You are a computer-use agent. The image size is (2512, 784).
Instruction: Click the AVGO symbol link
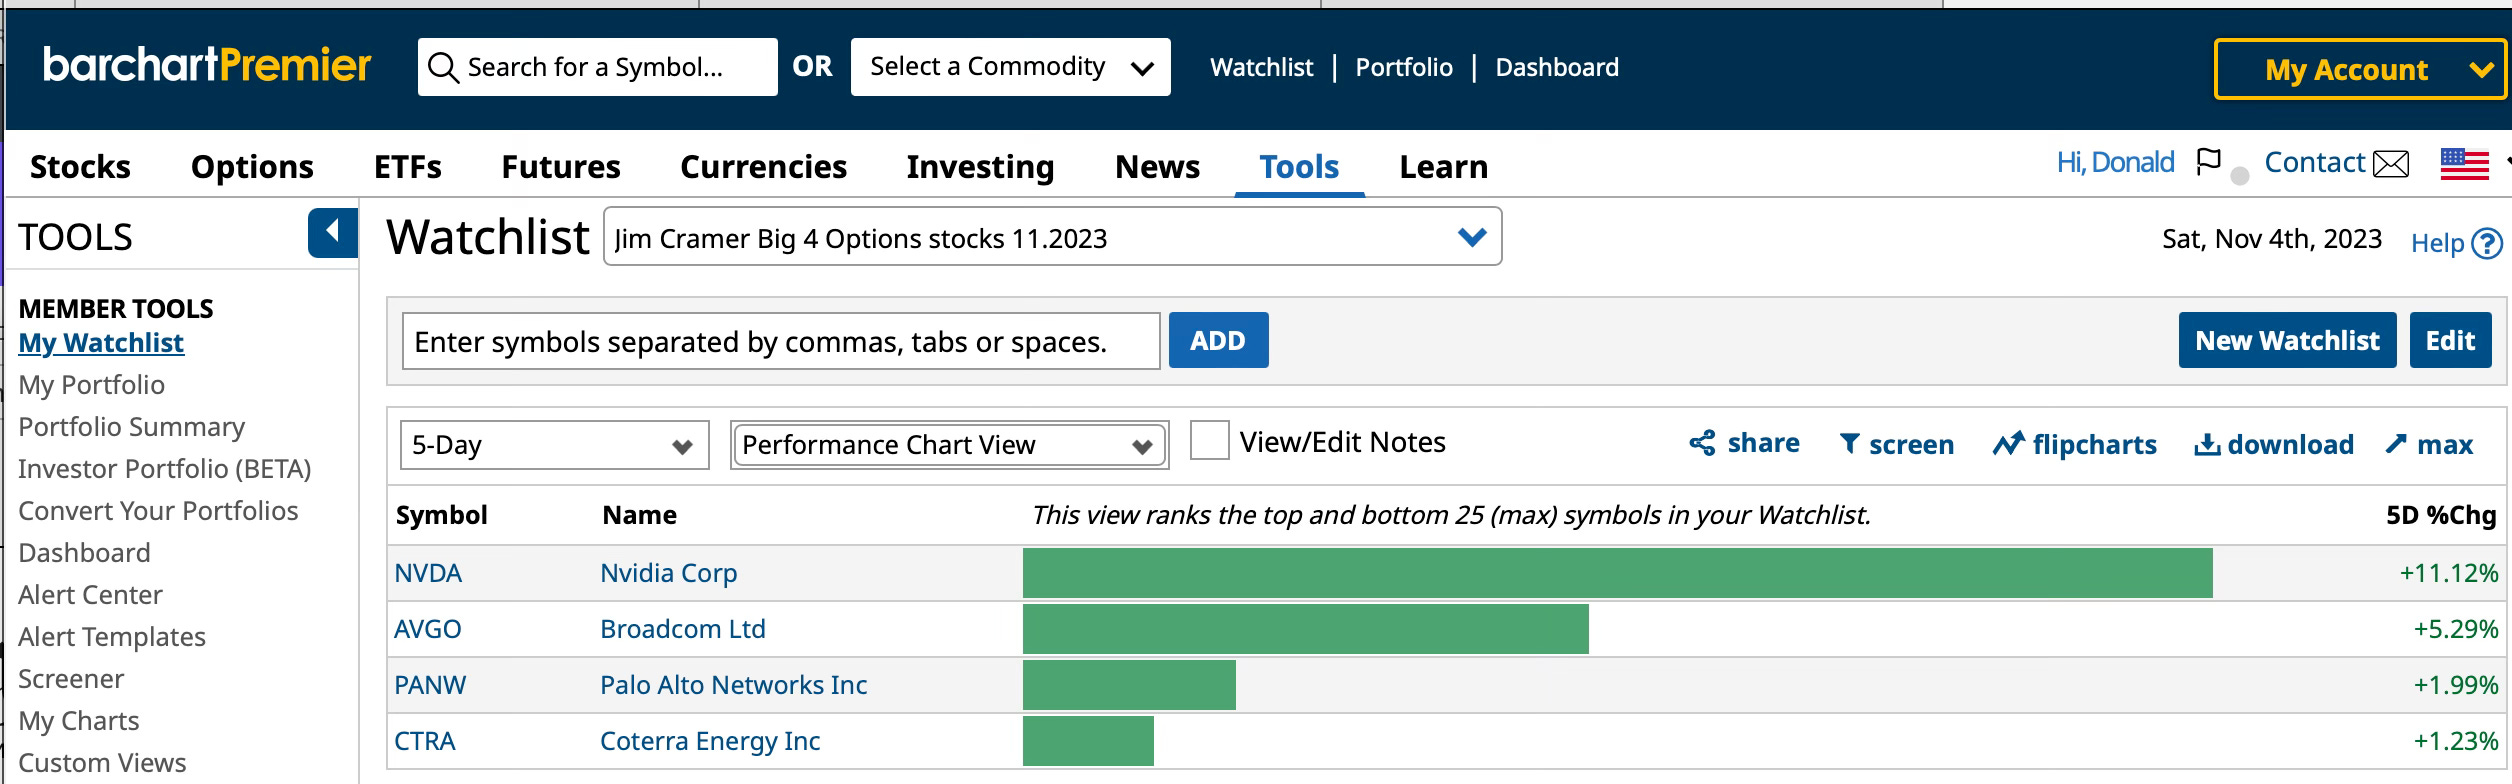coord(428,629)
